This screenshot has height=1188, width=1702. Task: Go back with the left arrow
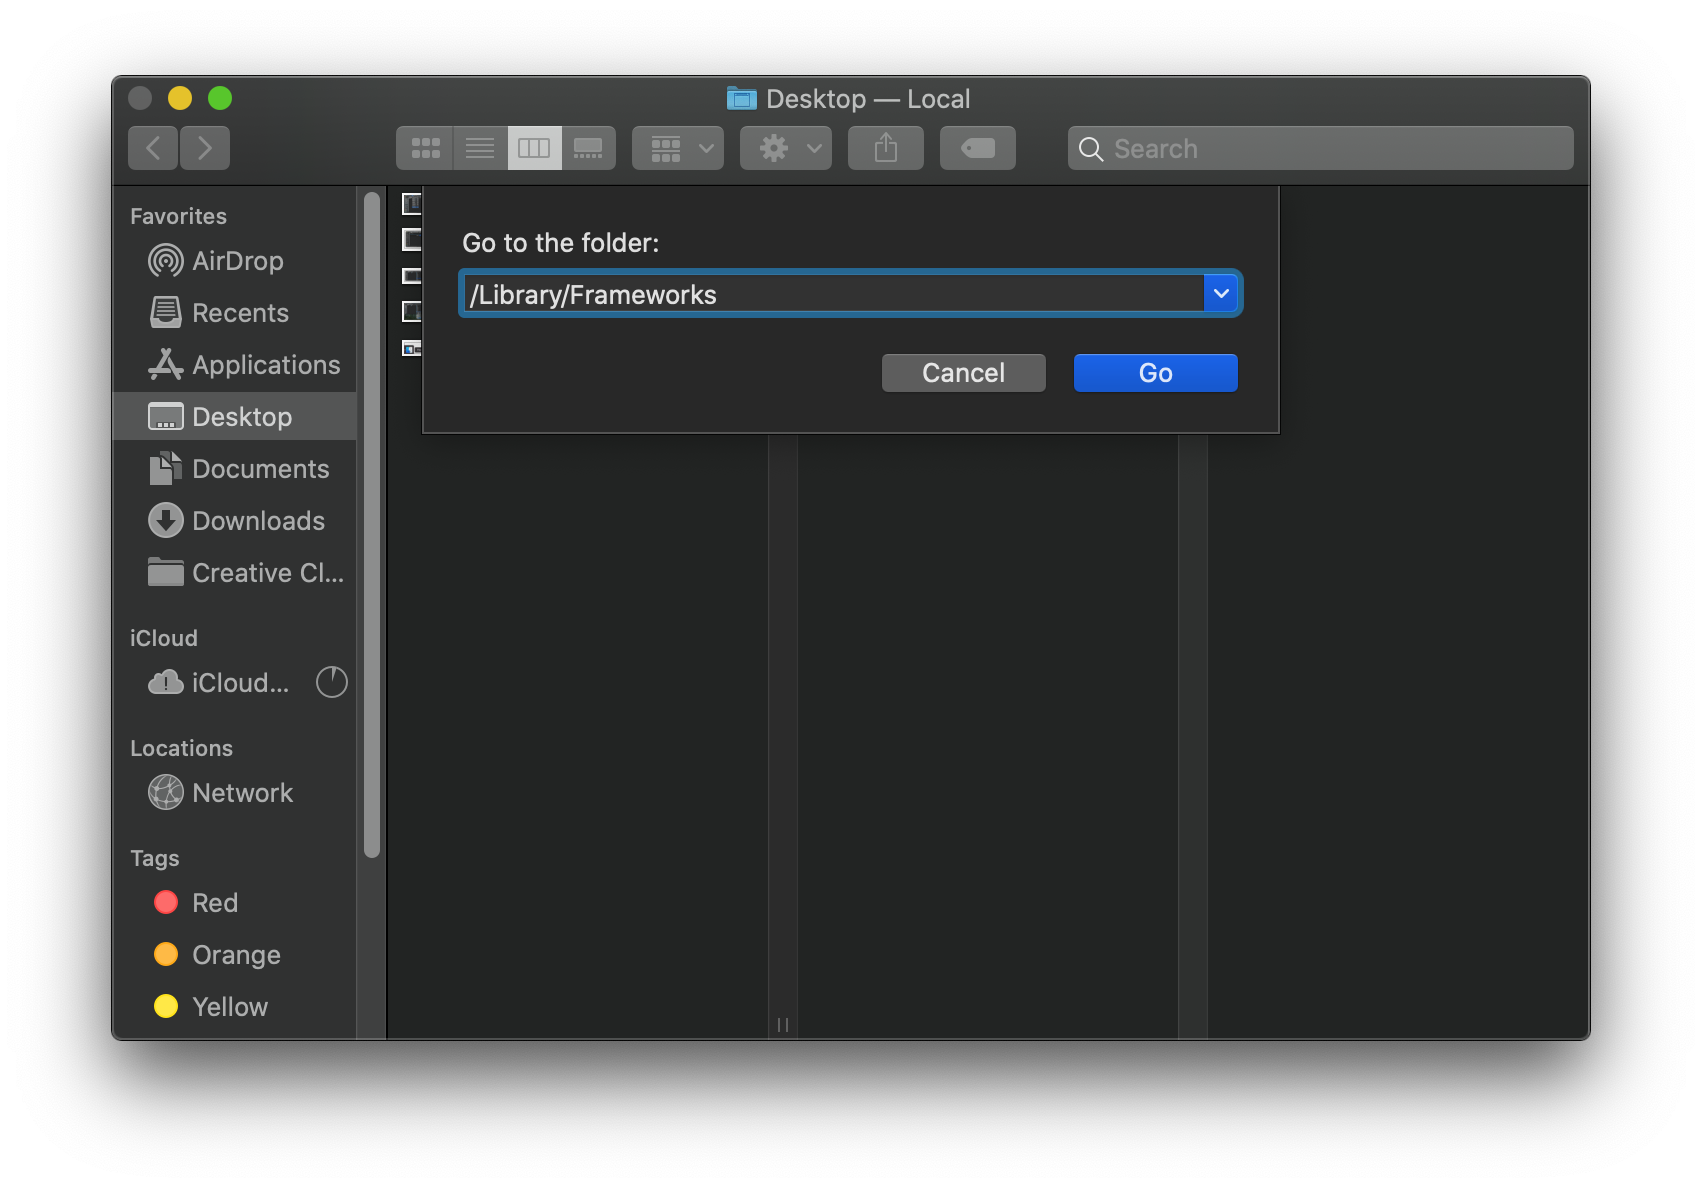pos(153,148)
